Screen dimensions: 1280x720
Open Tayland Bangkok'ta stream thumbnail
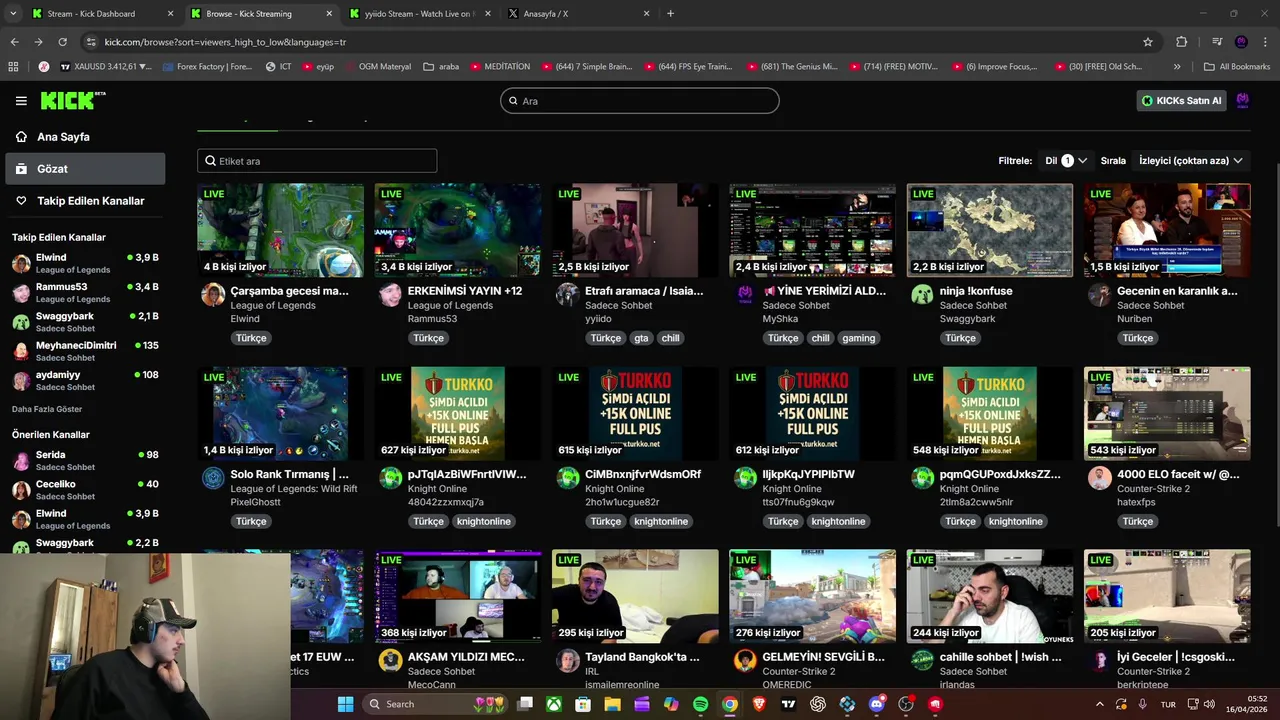[635, 596]
